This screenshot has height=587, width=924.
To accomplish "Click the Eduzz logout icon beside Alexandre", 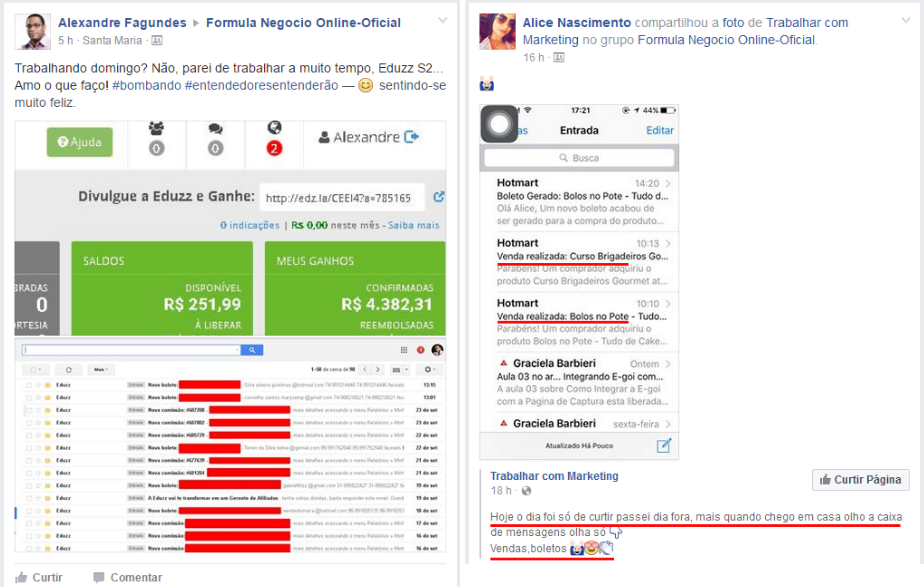I will [x=411, y=137].
